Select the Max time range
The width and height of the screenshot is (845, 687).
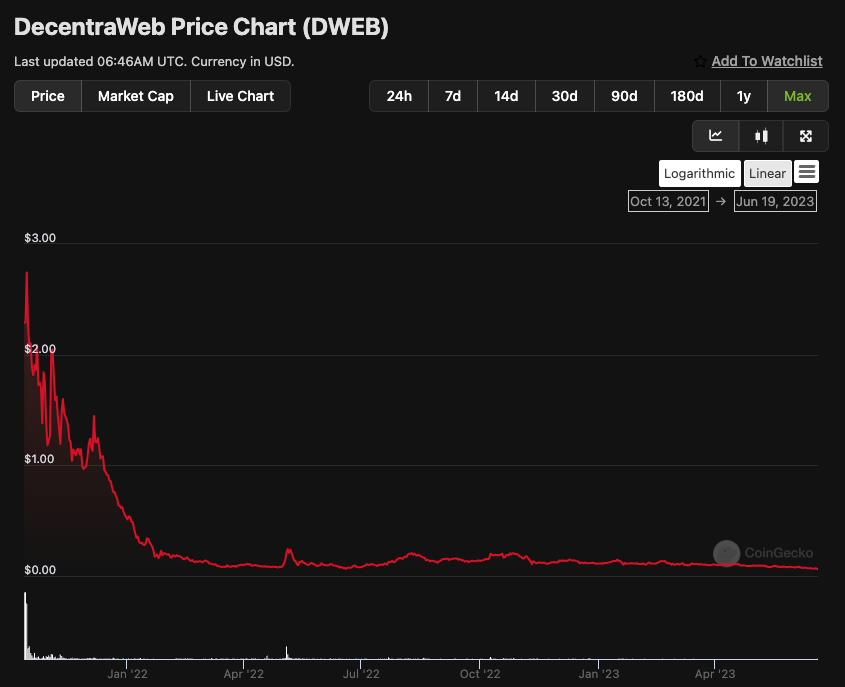click(x=798, y=96)
